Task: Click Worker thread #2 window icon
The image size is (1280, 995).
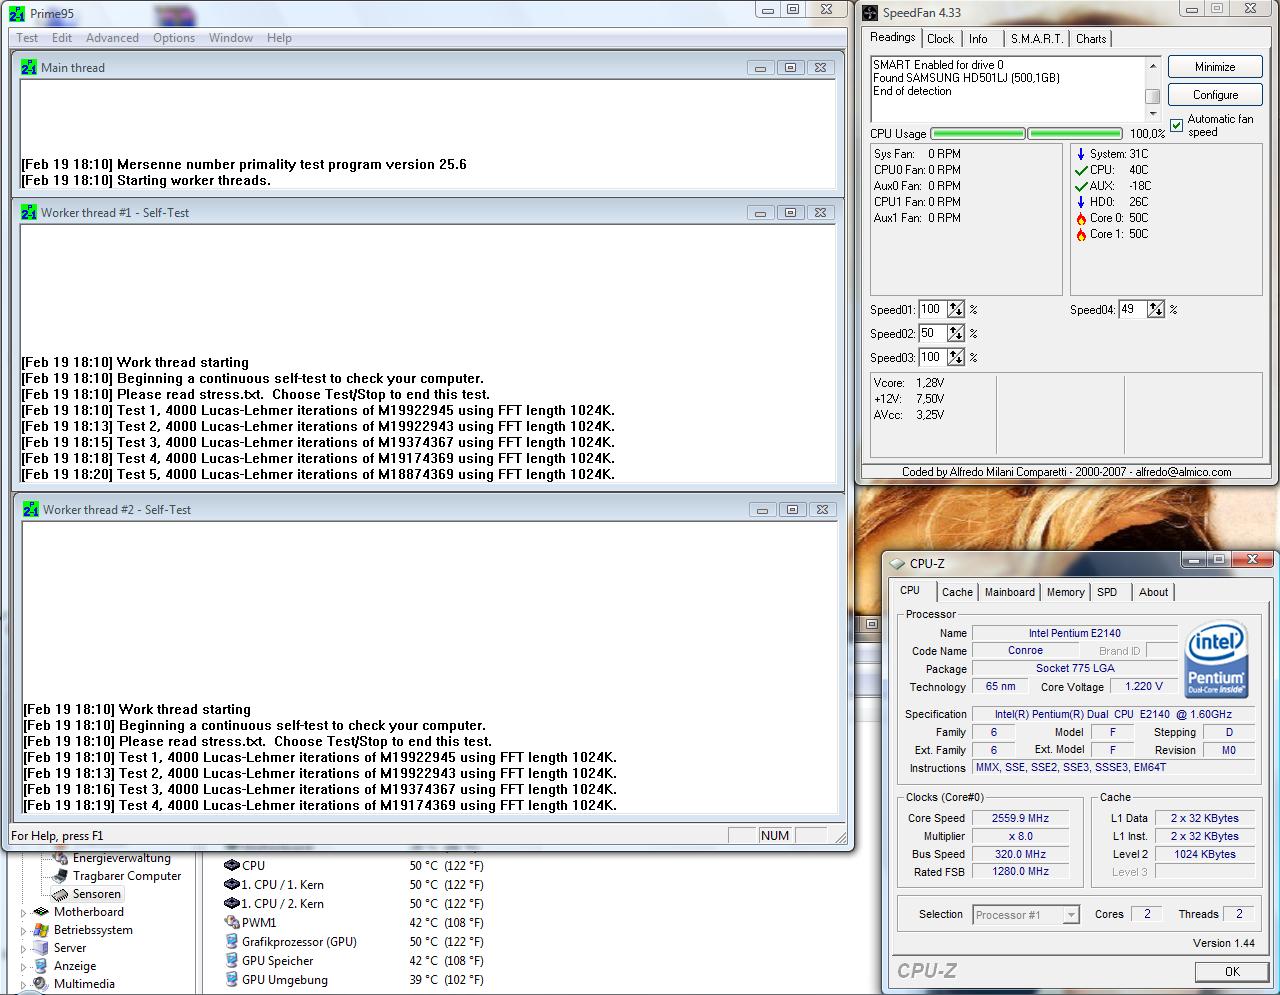Action: pyautogui.click(x=31, y=510)
